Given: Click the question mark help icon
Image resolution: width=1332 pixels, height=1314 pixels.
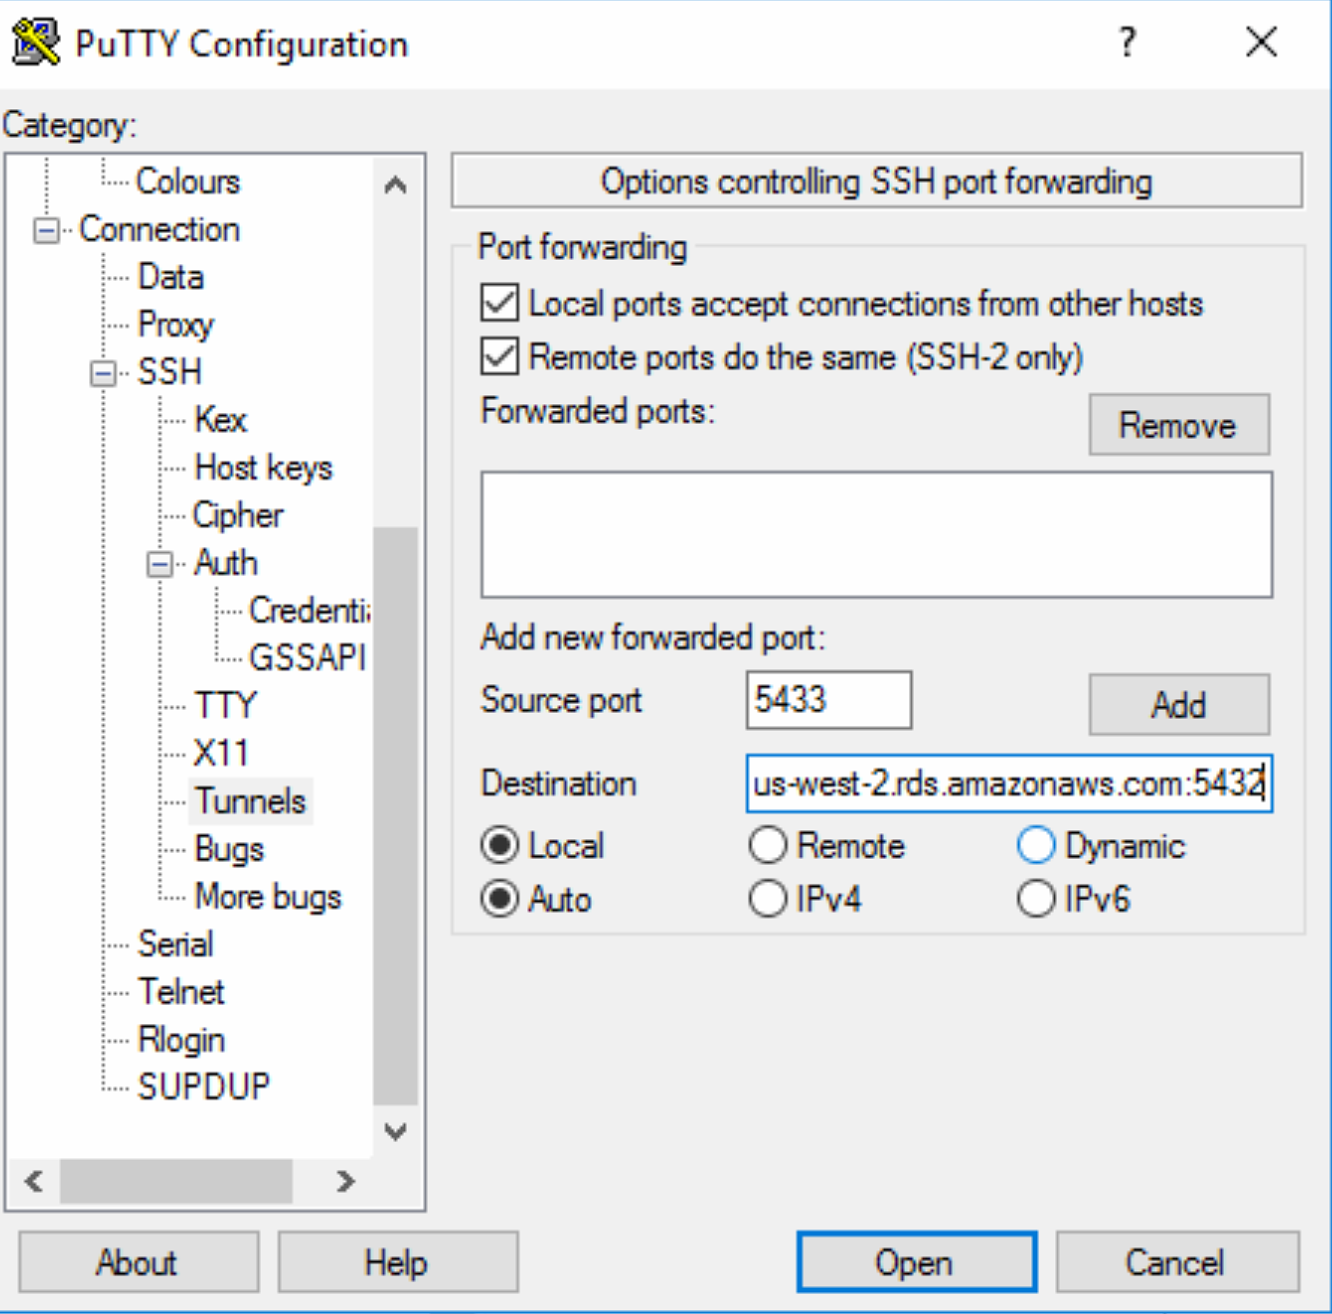Looking at the screenshot, I should click(1127, 42).
